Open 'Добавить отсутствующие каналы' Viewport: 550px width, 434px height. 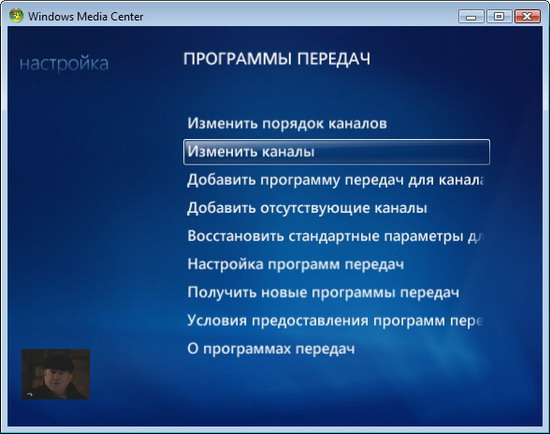307,208
